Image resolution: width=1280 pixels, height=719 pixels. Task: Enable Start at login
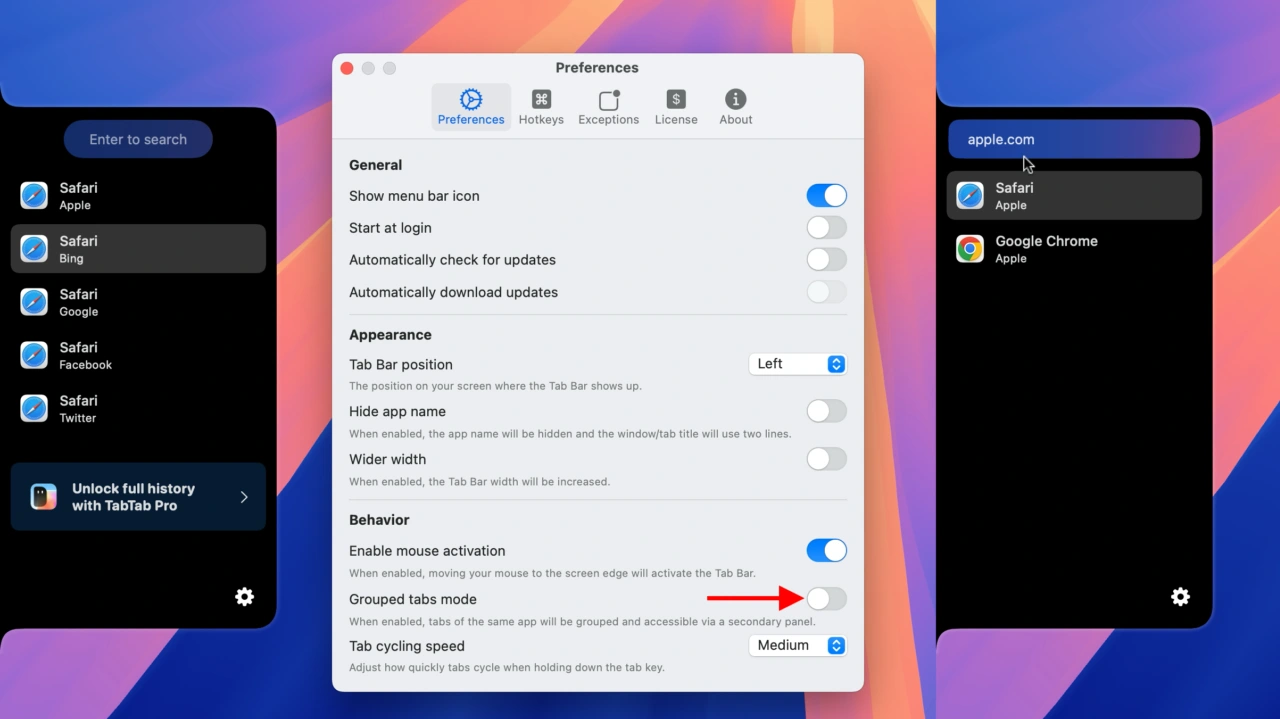click(826, 228)
